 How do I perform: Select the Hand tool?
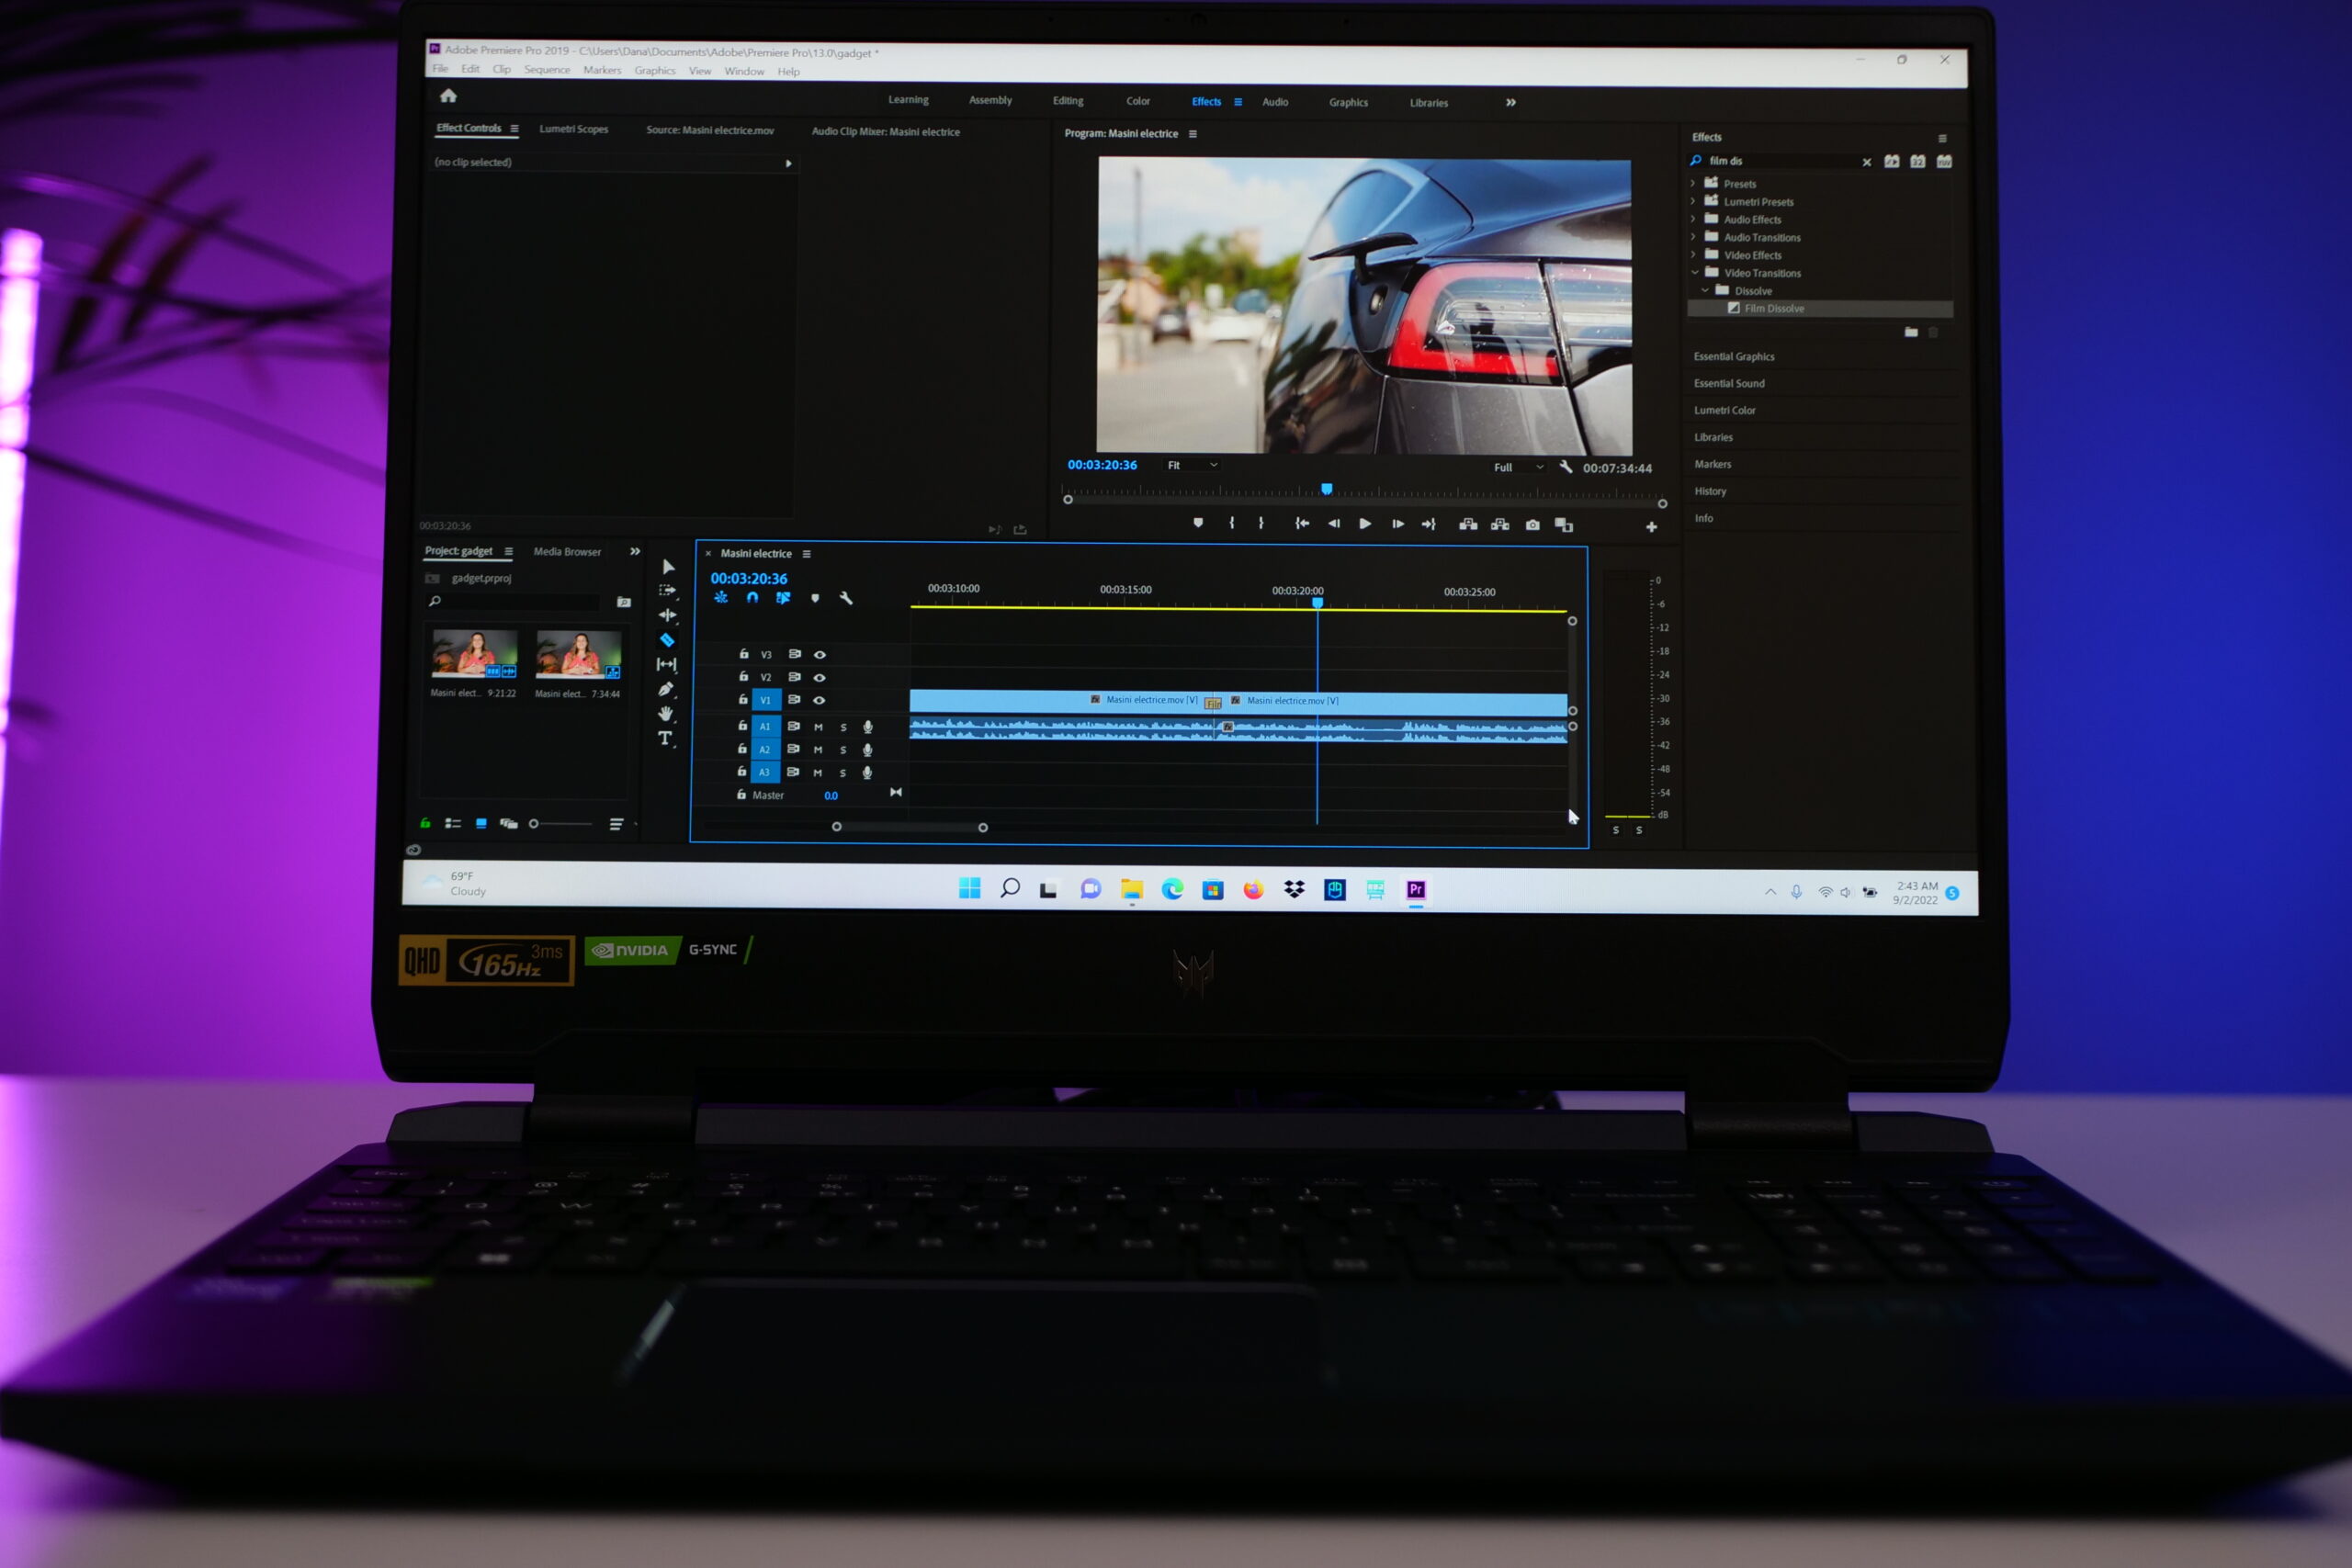click(666, 713)
